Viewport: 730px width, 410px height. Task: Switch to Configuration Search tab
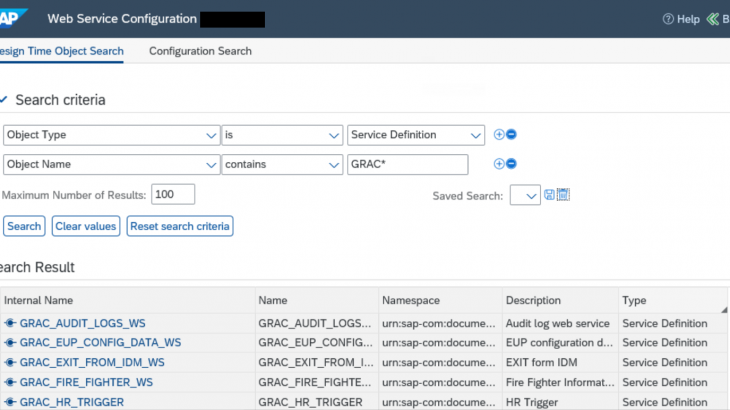point(200,51)
